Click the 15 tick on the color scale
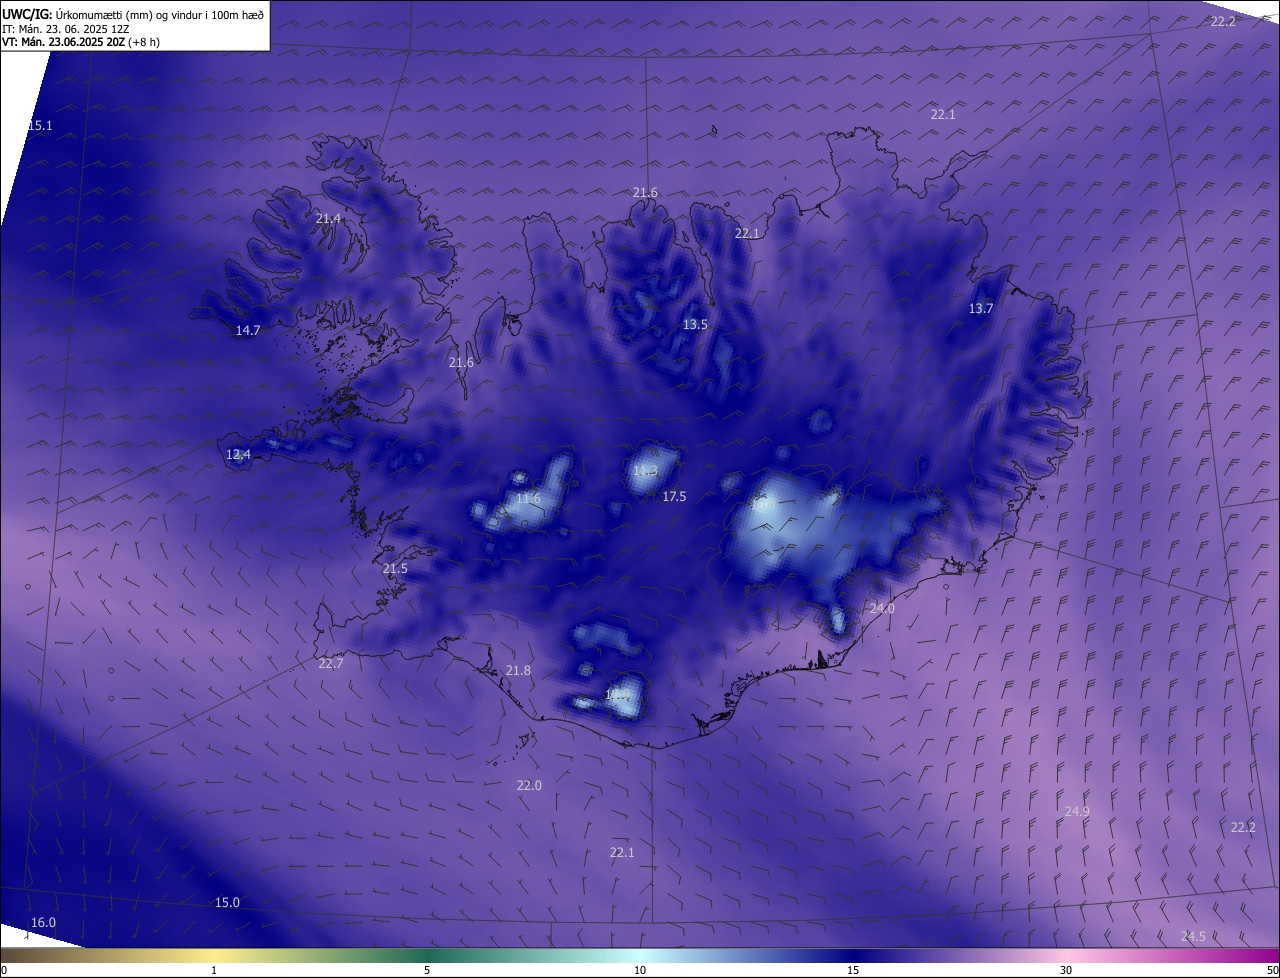This screenshot has height=978, width=1280. point(853,970)
